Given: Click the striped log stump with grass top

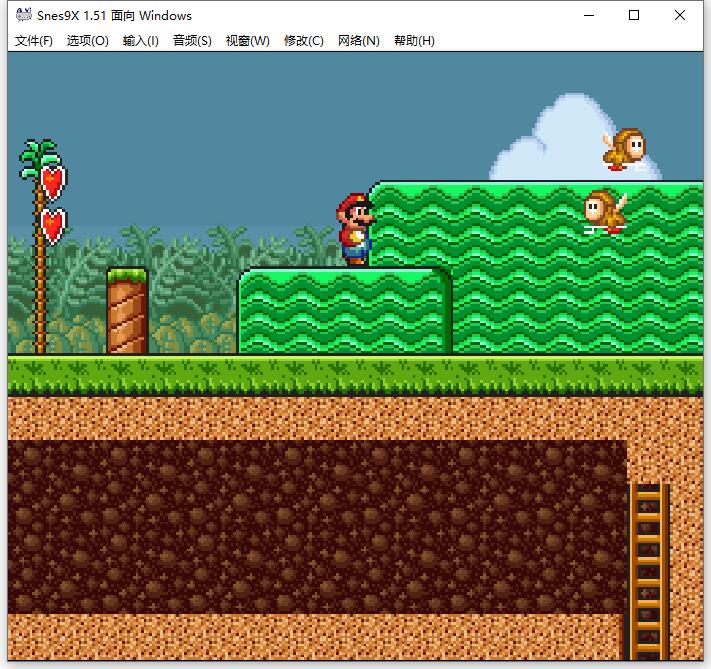Looking at the screenshot, I should 127,311.
